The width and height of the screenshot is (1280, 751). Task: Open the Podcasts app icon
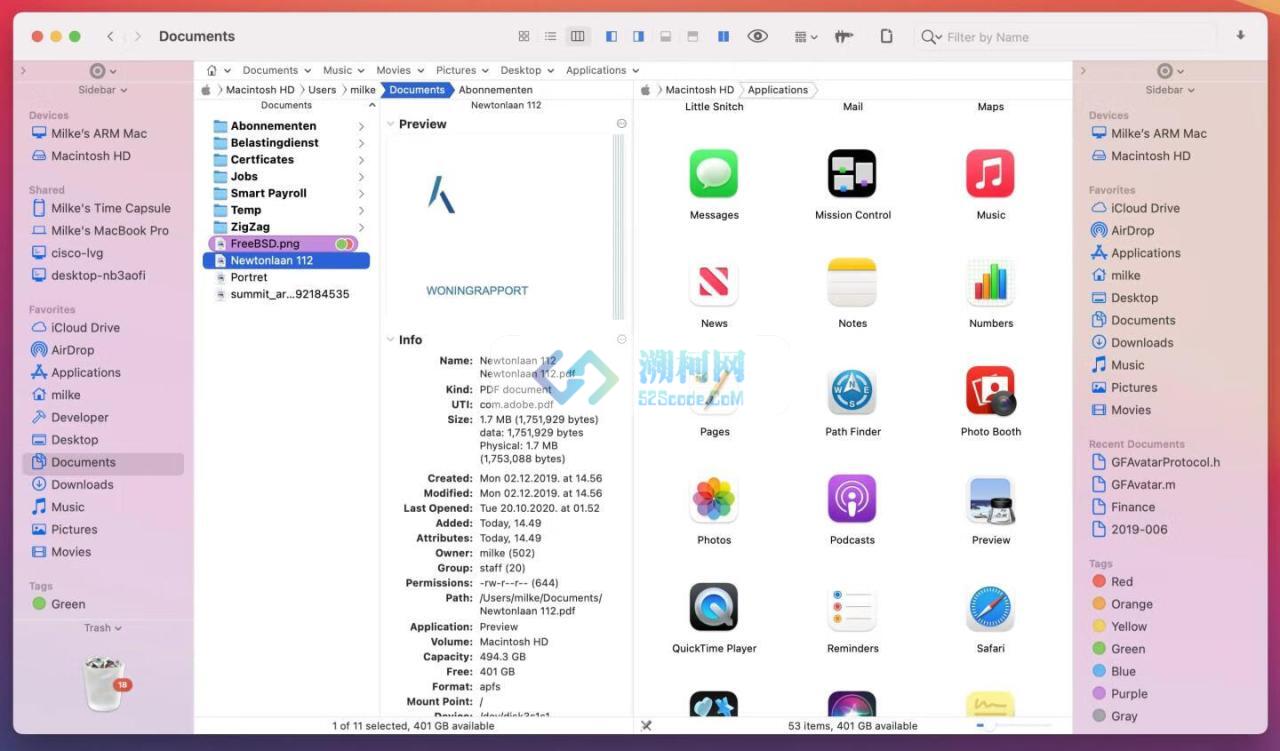click(852, 499)
